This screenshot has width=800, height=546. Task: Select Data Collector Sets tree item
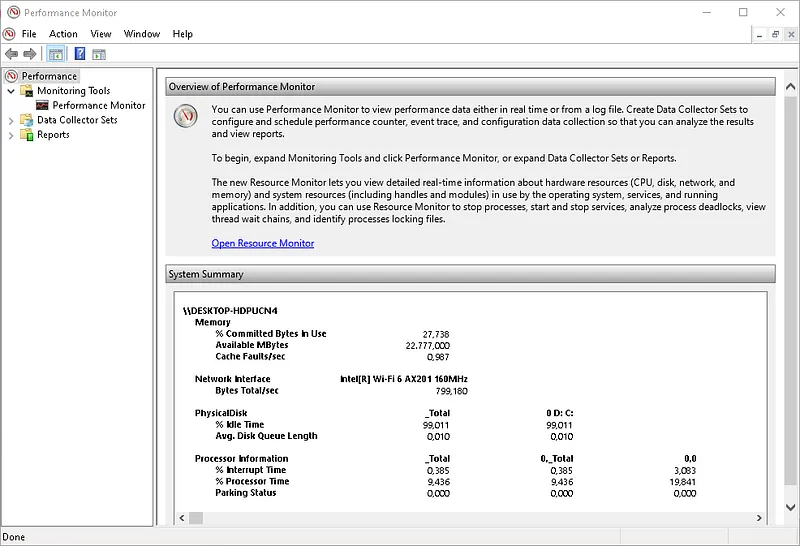click(77, 120)
